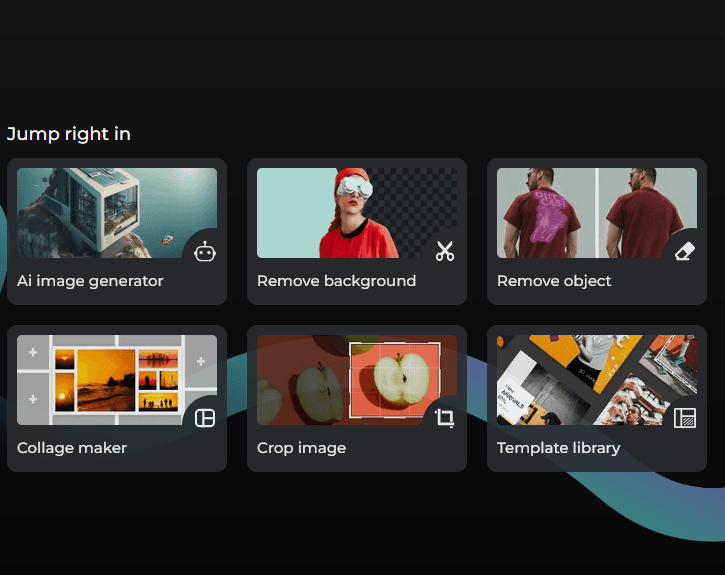The height and width of the screenshot is (575, 725).
Task: Select the "Remove background" text label
Action: coord(336,281)
